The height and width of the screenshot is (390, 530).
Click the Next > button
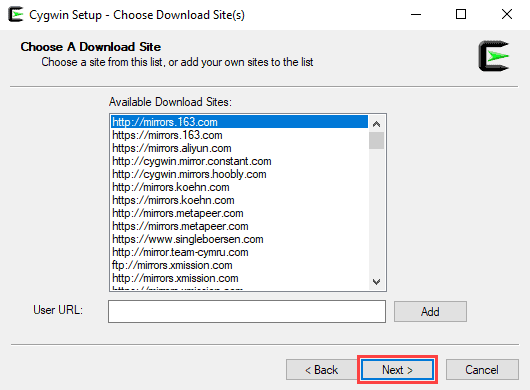pos(397,370)
